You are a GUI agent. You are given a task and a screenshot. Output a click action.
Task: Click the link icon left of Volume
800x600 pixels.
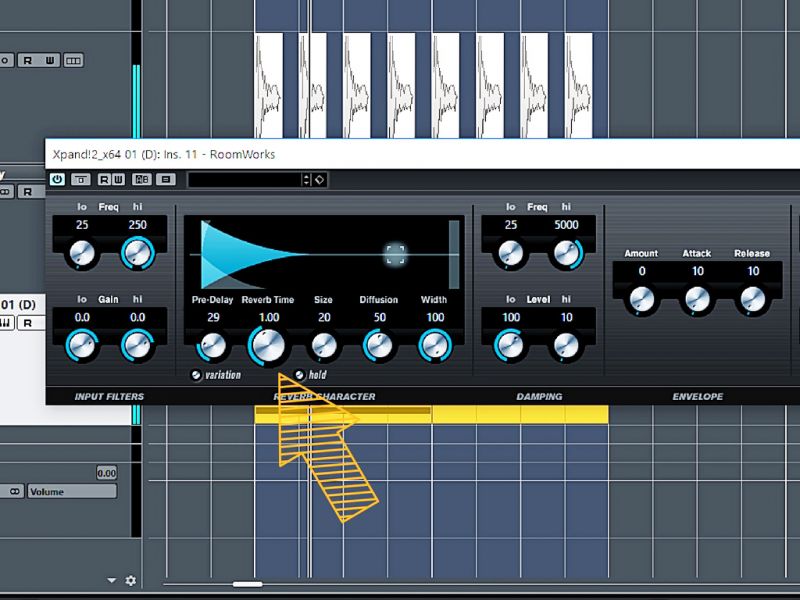point(14,491)
